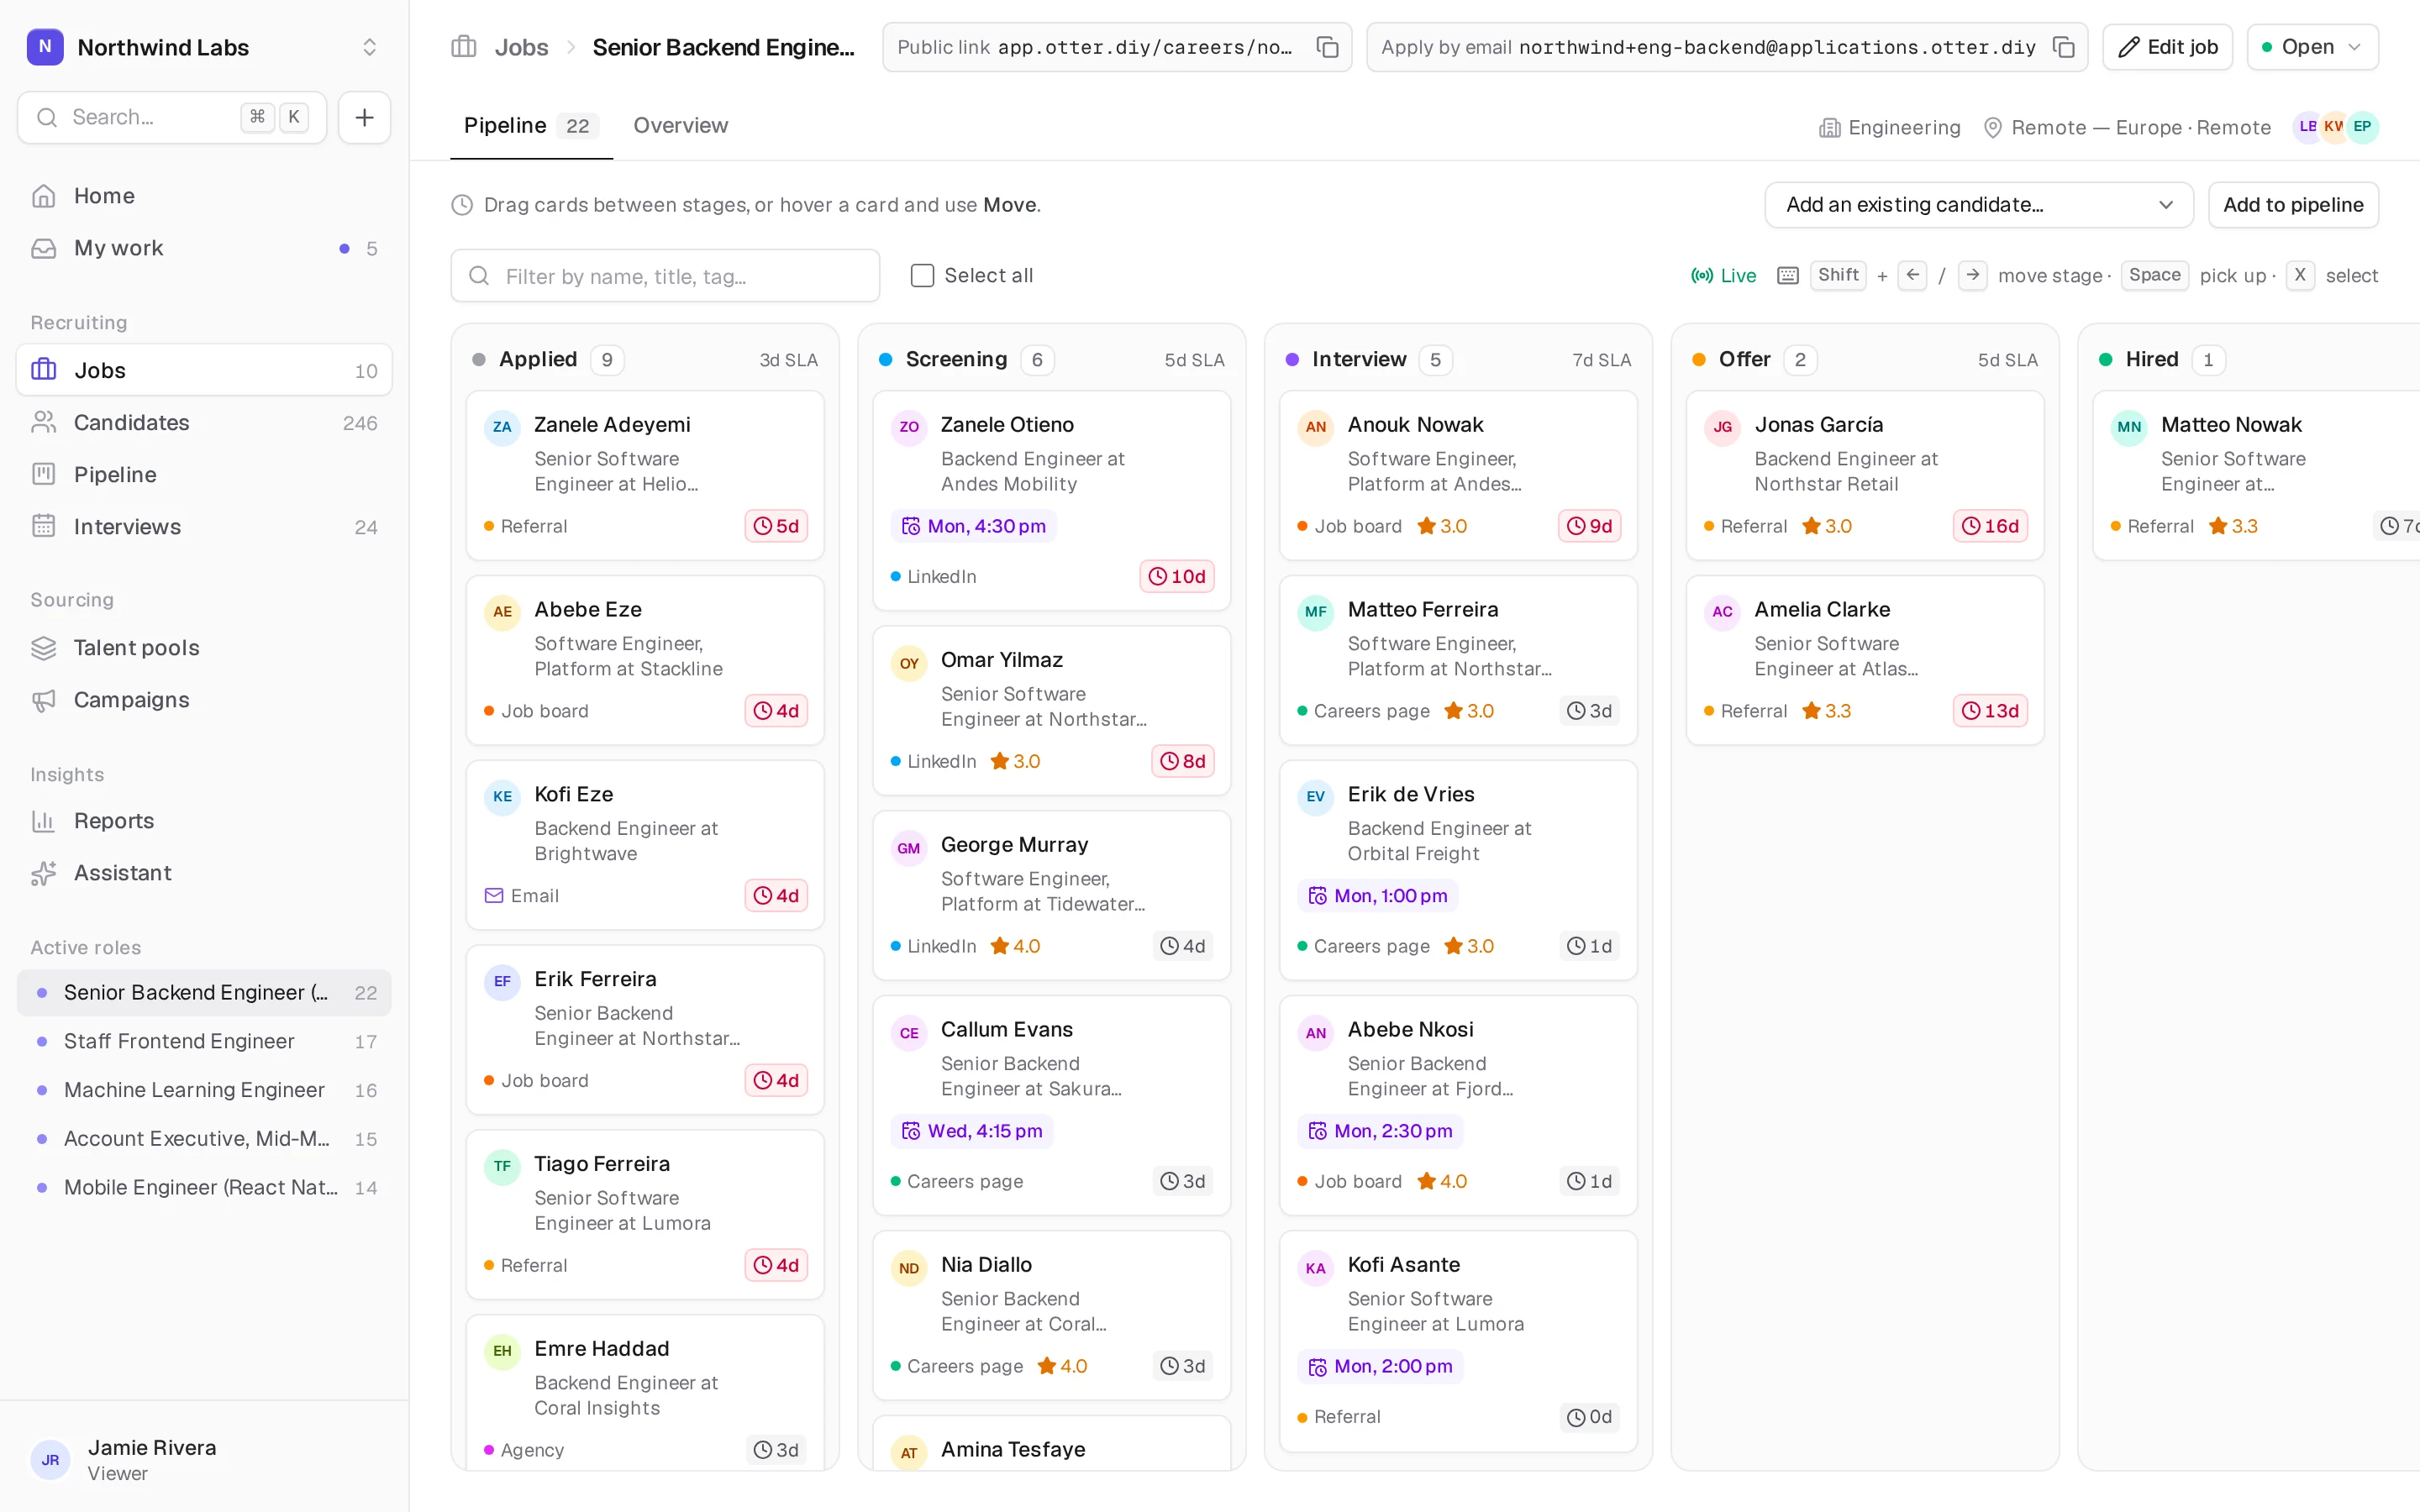Open Matteo Nowak hired card
The image size is (2420, 1512).
tap(2257, 475)
